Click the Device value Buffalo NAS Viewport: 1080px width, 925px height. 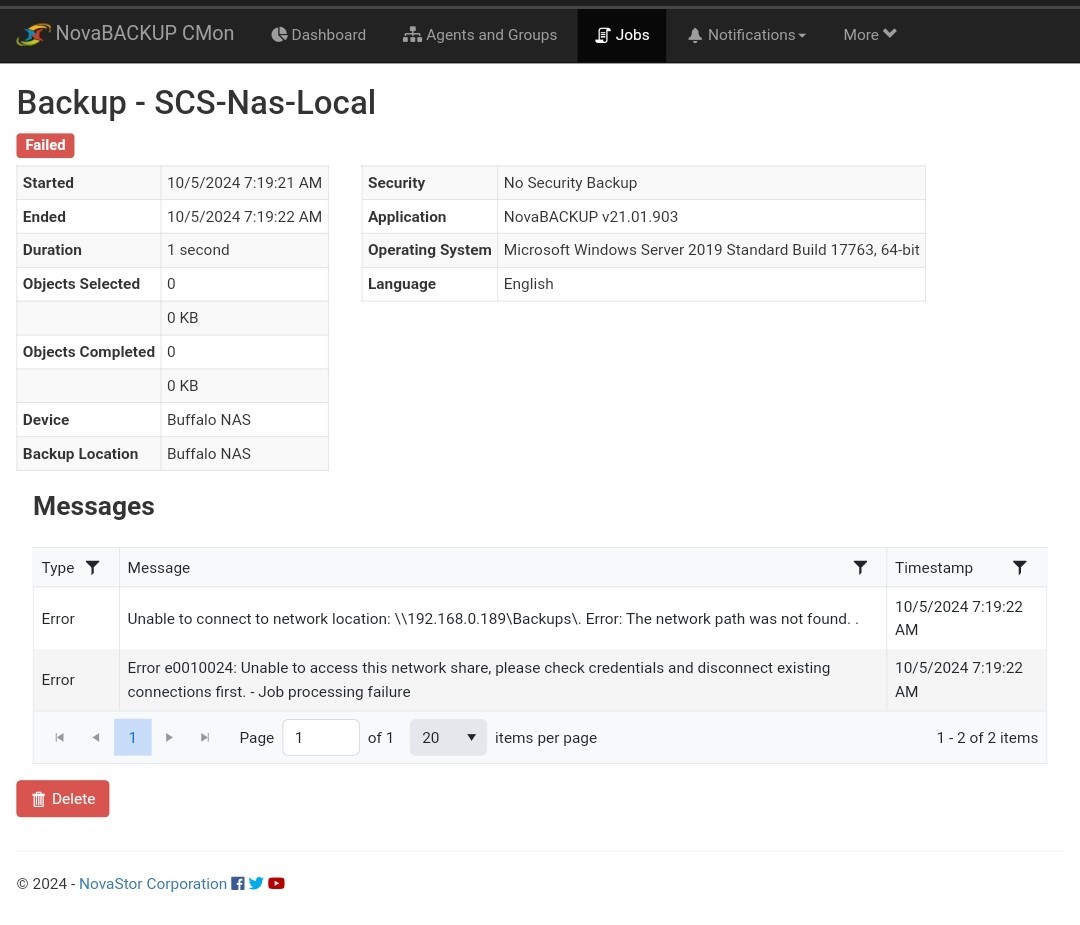(x=209, y=420)
